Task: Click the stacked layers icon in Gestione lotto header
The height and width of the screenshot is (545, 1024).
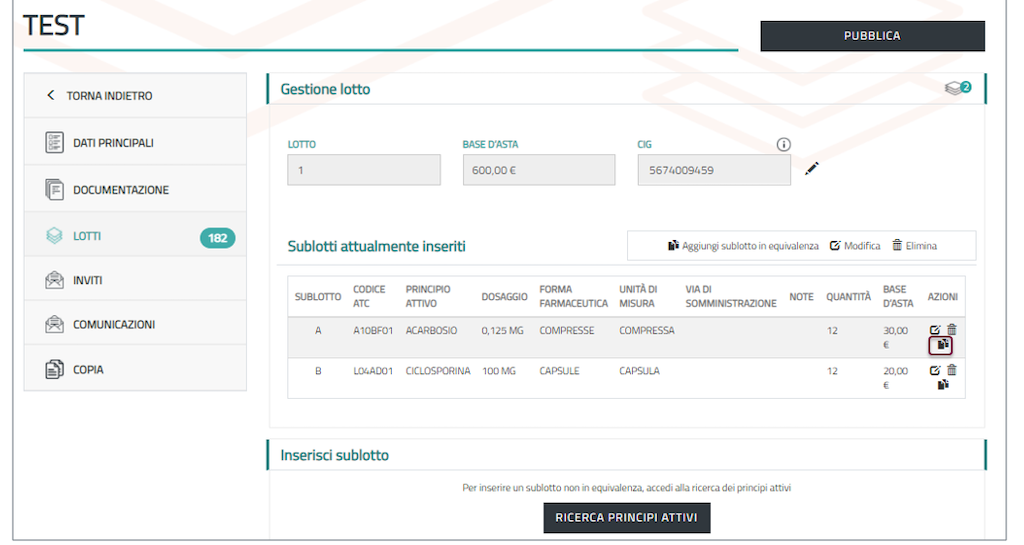Action: click(x=957, y=89)
